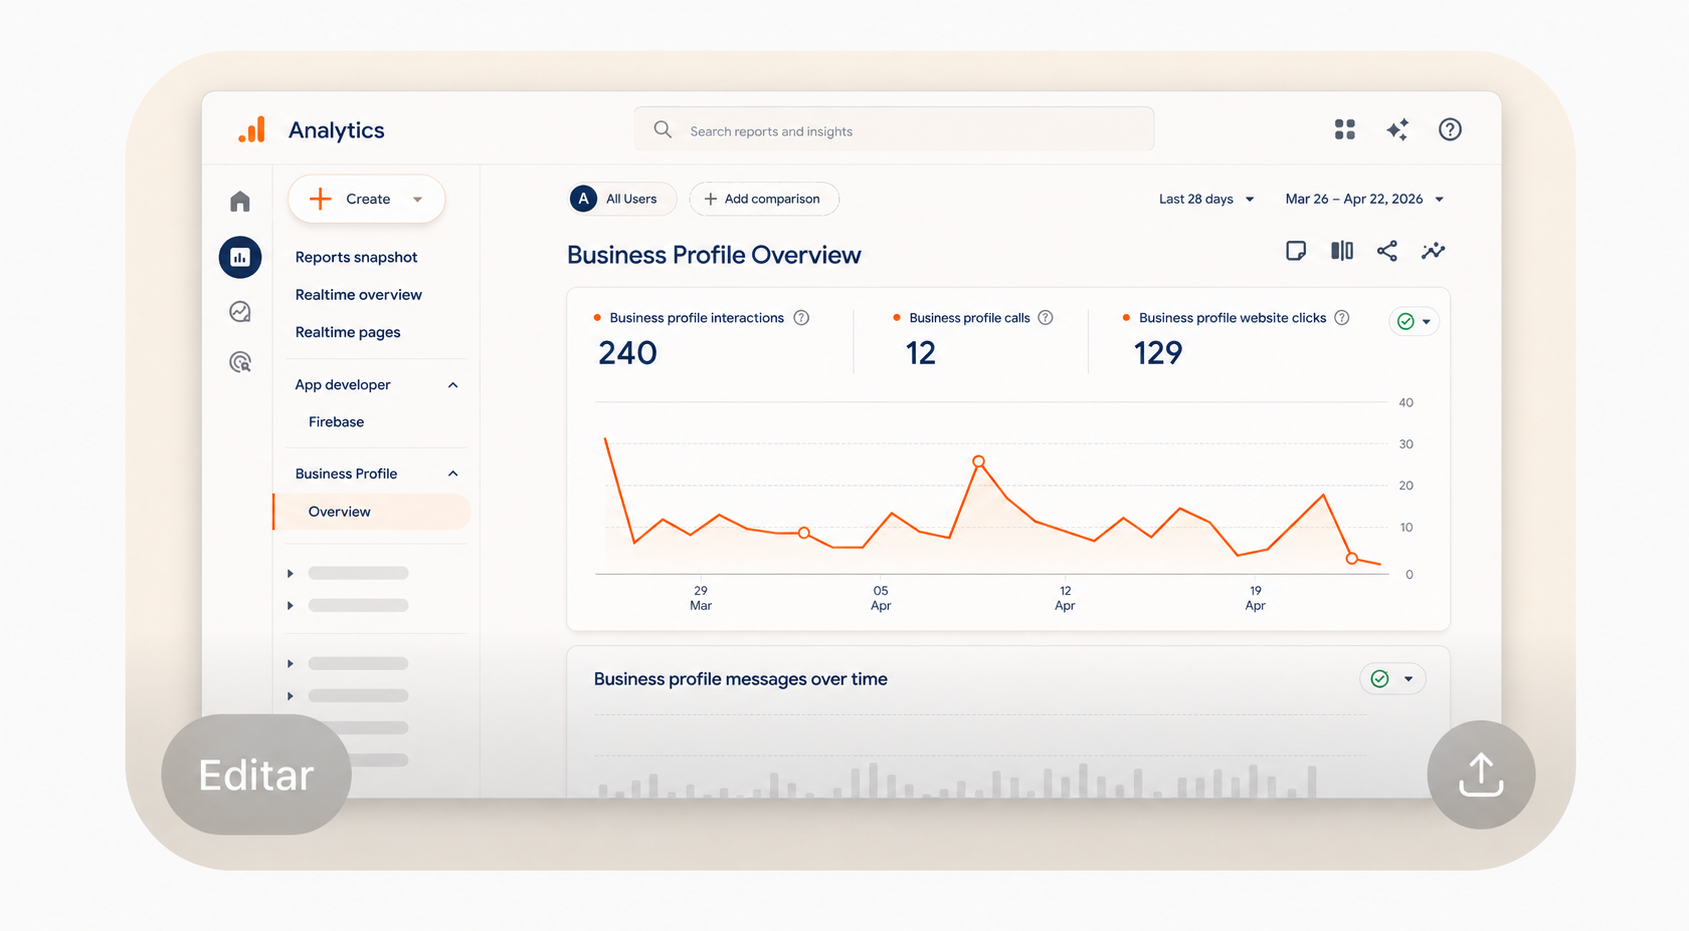1689x931 pixels.
Task: Open the Last 28 days dropdown
Action: tap(1206, 199)
